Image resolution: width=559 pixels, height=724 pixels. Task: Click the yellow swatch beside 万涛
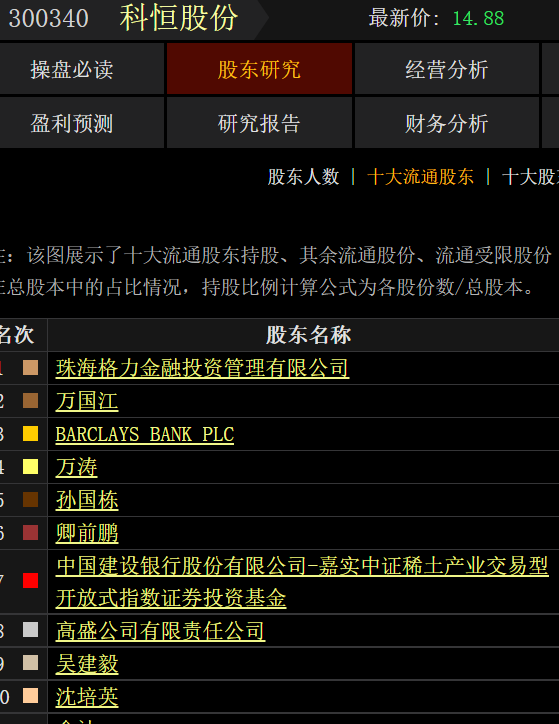point(30,467)
